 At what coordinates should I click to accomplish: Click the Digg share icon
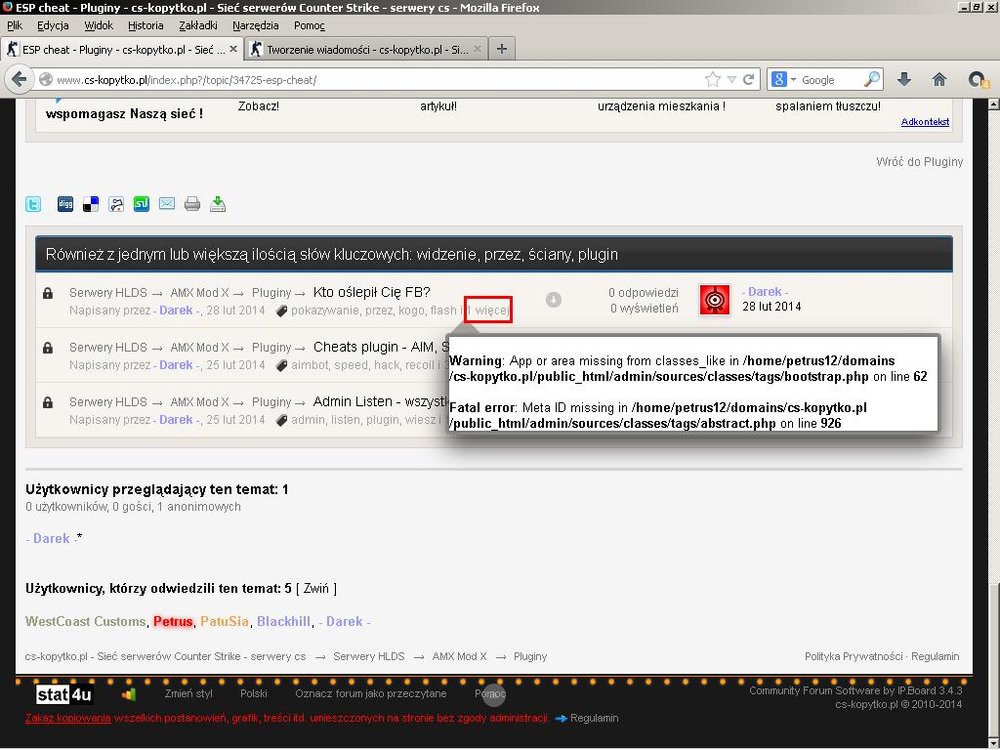pos(65,204)
